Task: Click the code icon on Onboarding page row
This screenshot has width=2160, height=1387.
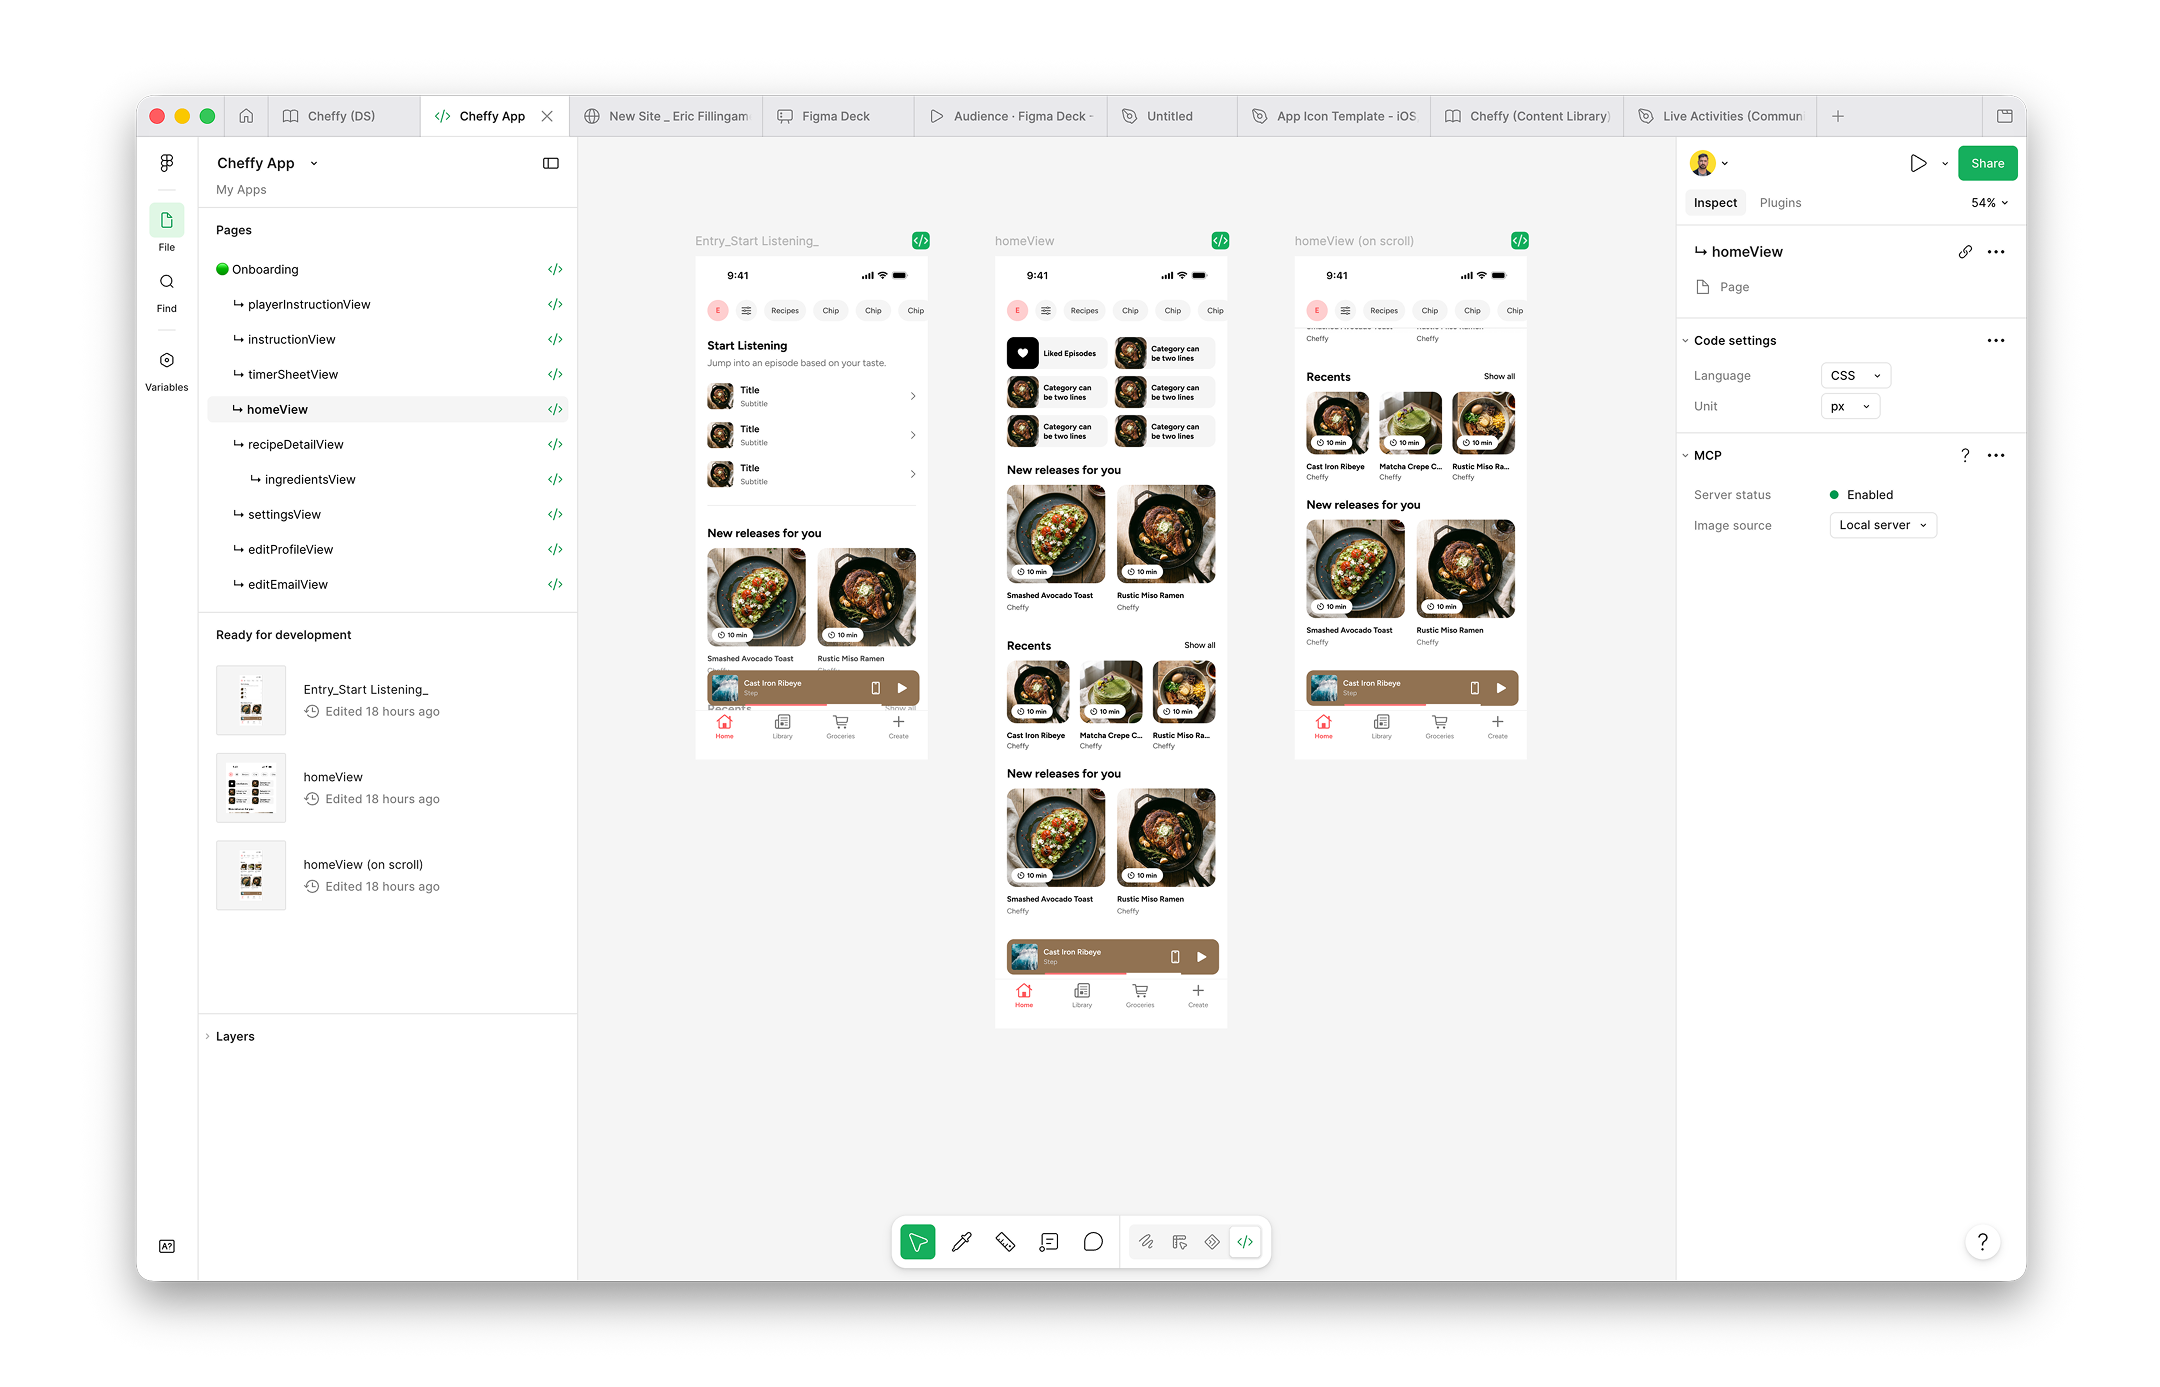Action: click(555, 269)
